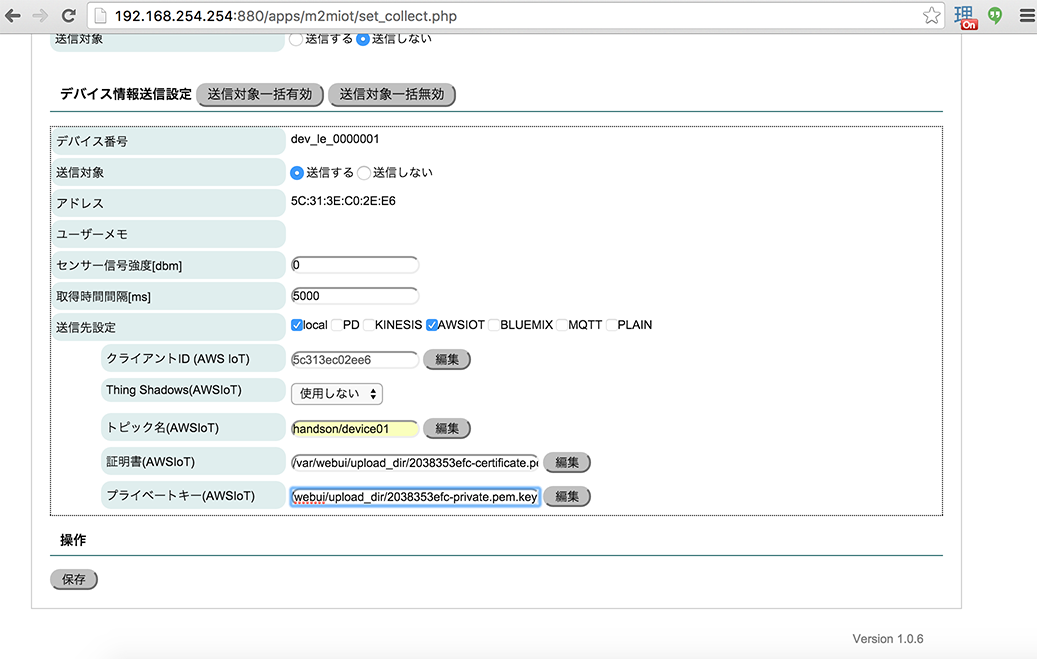Click the トピック名 field handson/device01
The width and height of the screenshot is (1037, 659).
coord(354,429)
